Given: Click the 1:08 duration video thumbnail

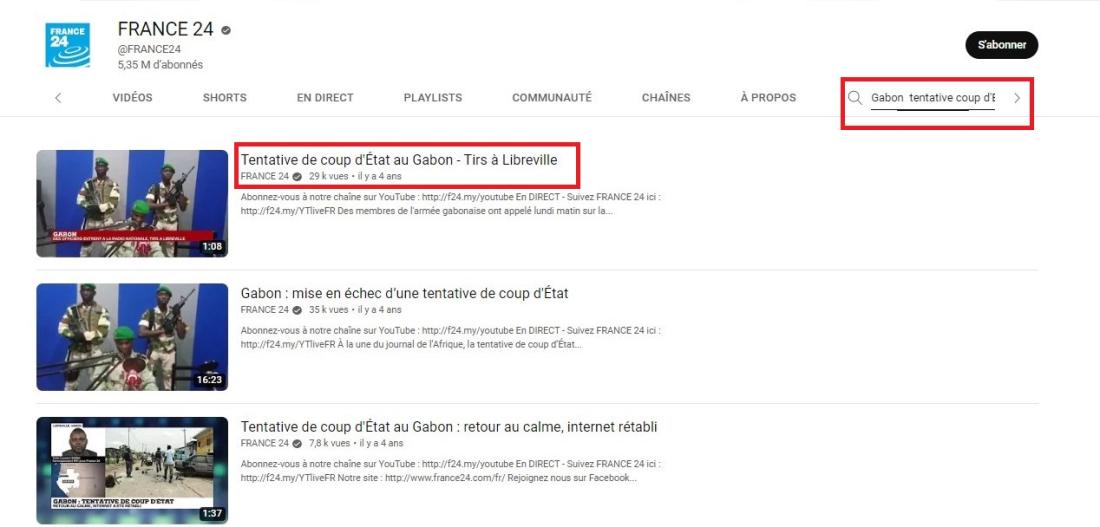Looking at the screenshot, I should tap(132, 204).
